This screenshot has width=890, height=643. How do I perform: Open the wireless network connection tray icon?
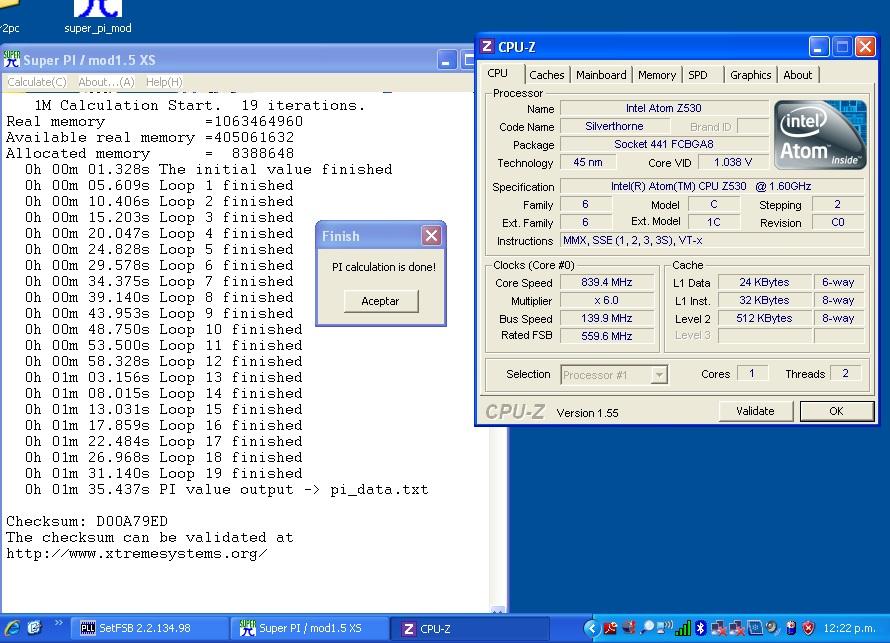point(664,628)
